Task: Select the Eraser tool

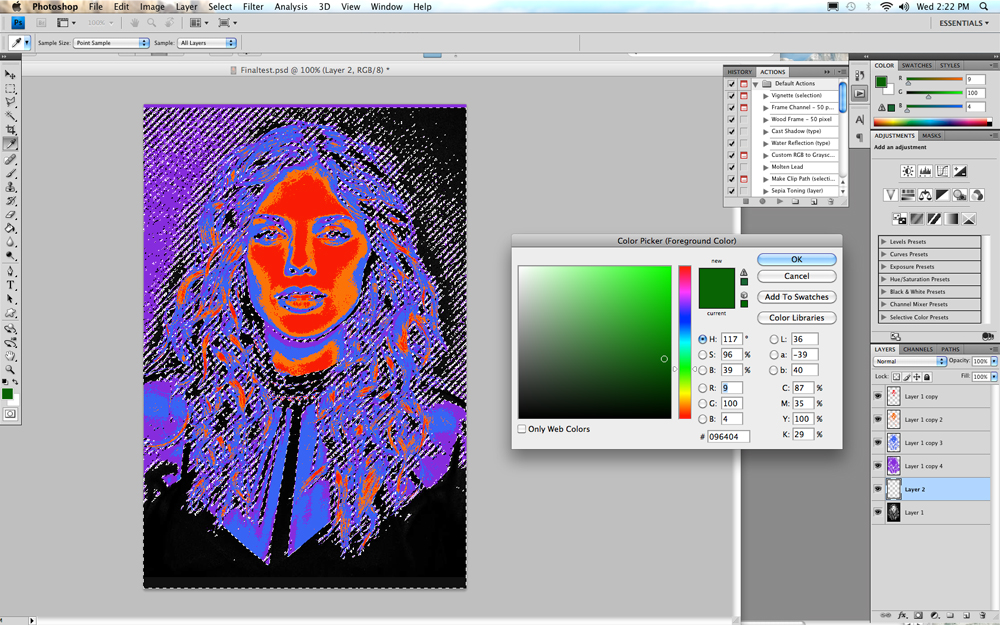Action: [10, 215]
